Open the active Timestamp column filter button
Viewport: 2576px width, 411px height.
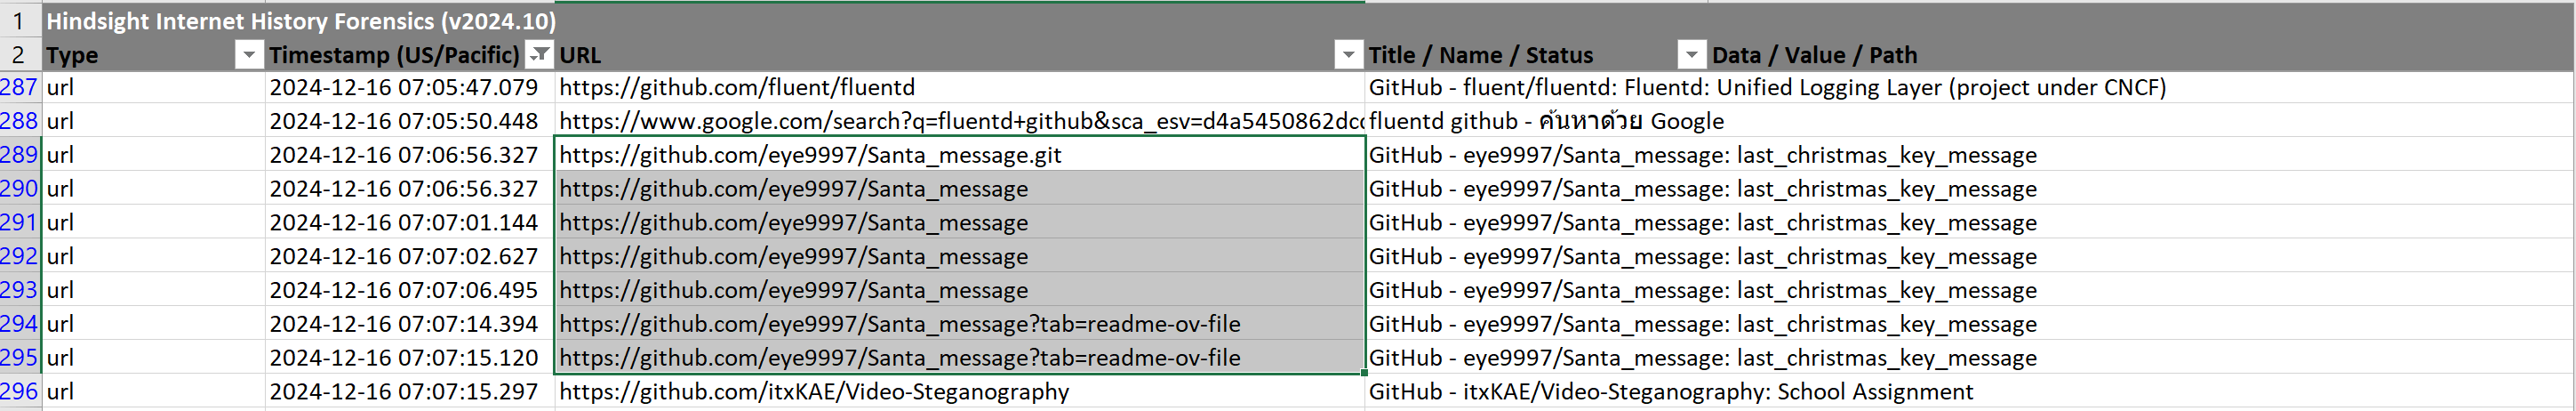tap(539, 55)
